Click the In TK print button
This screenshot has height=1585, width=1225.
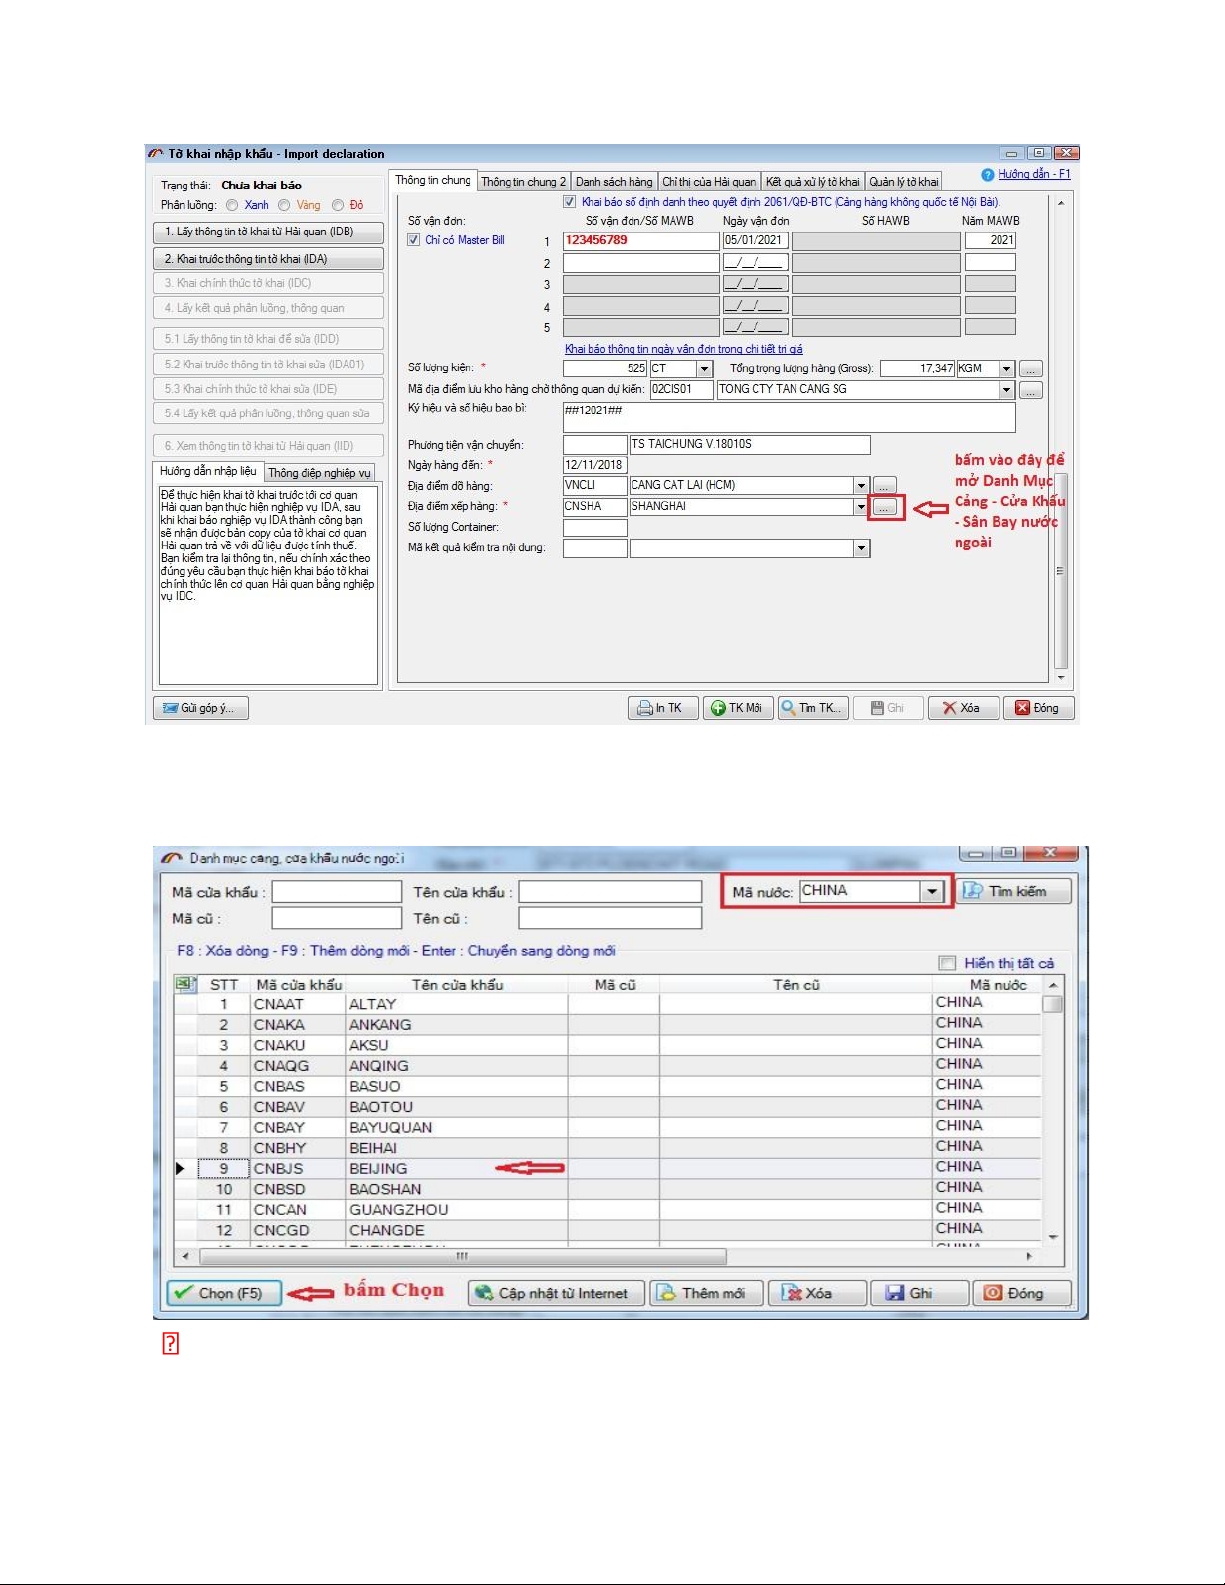coord(662,708)
